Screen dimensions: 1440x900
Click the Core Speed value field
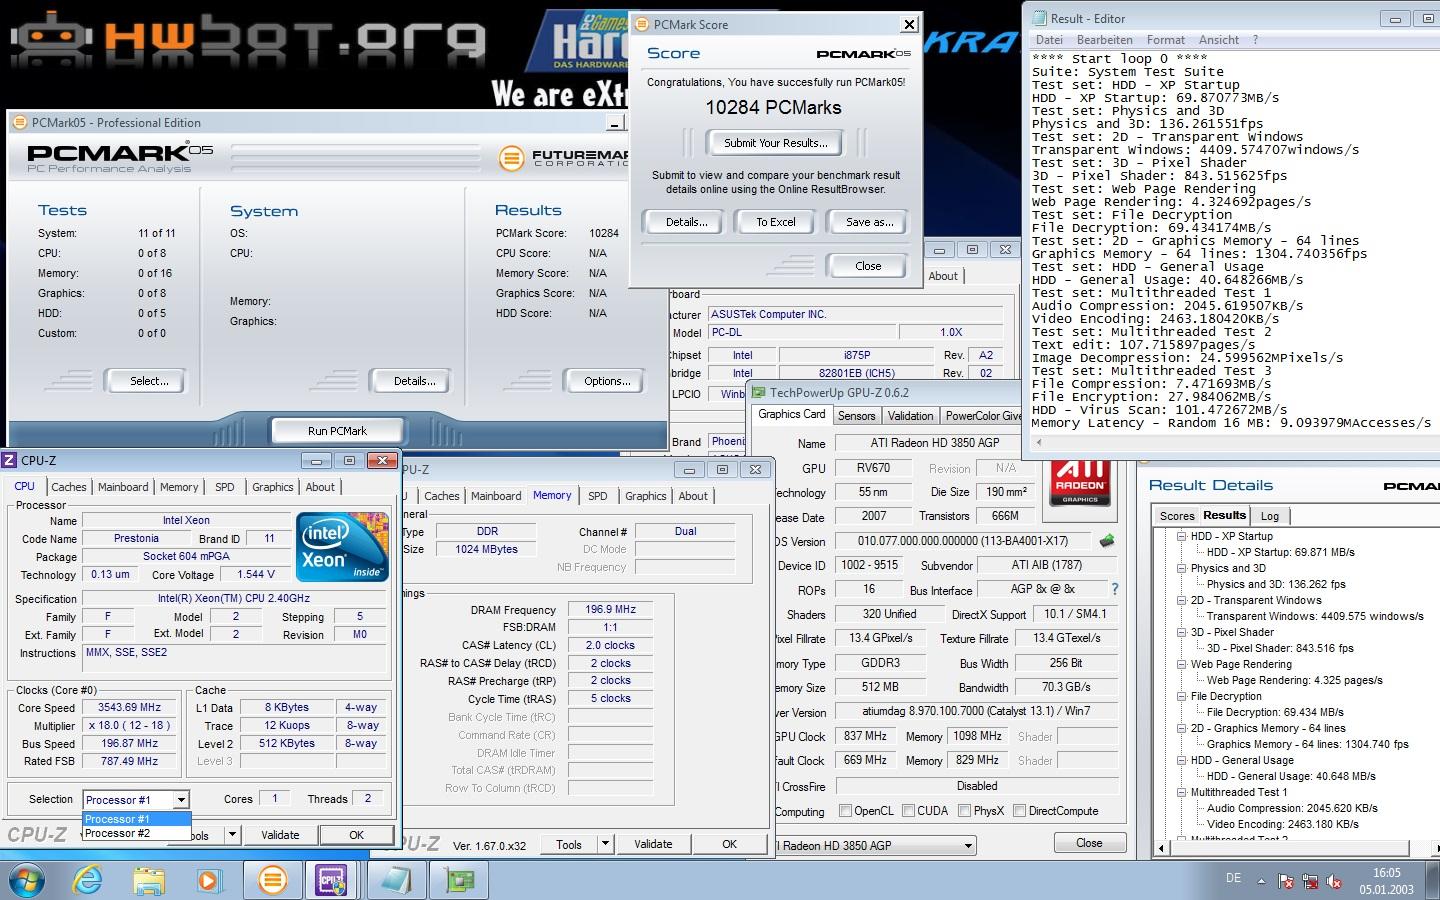point(130,708)
